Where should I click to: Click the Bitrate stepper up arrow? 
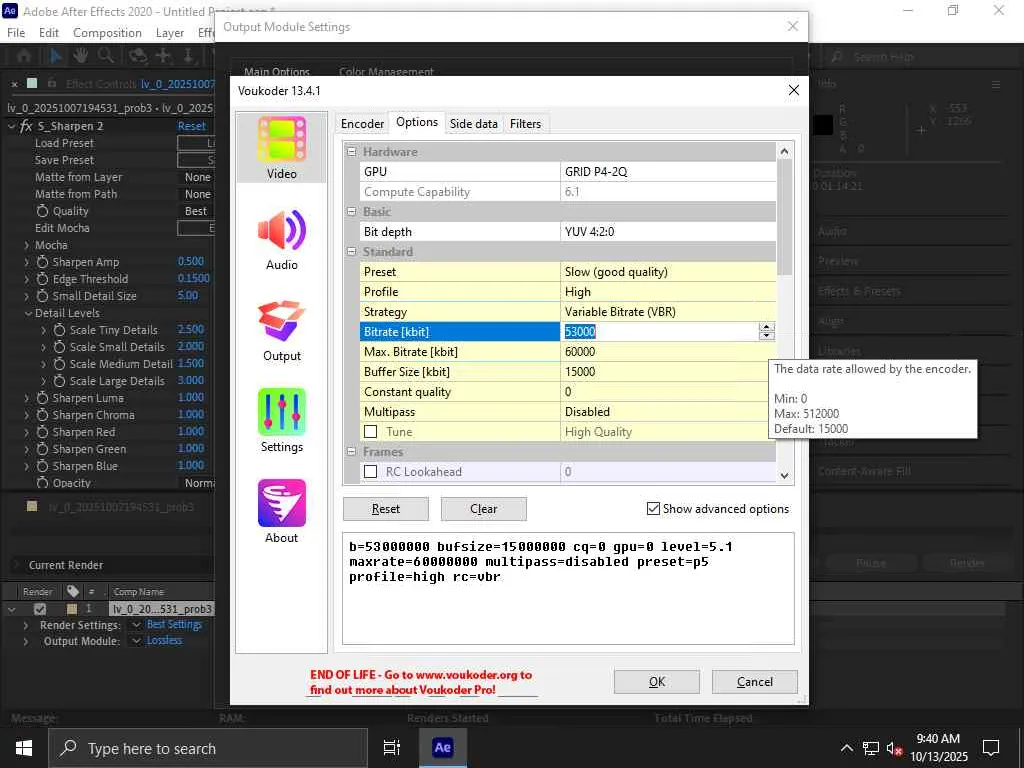coord(767,327)
